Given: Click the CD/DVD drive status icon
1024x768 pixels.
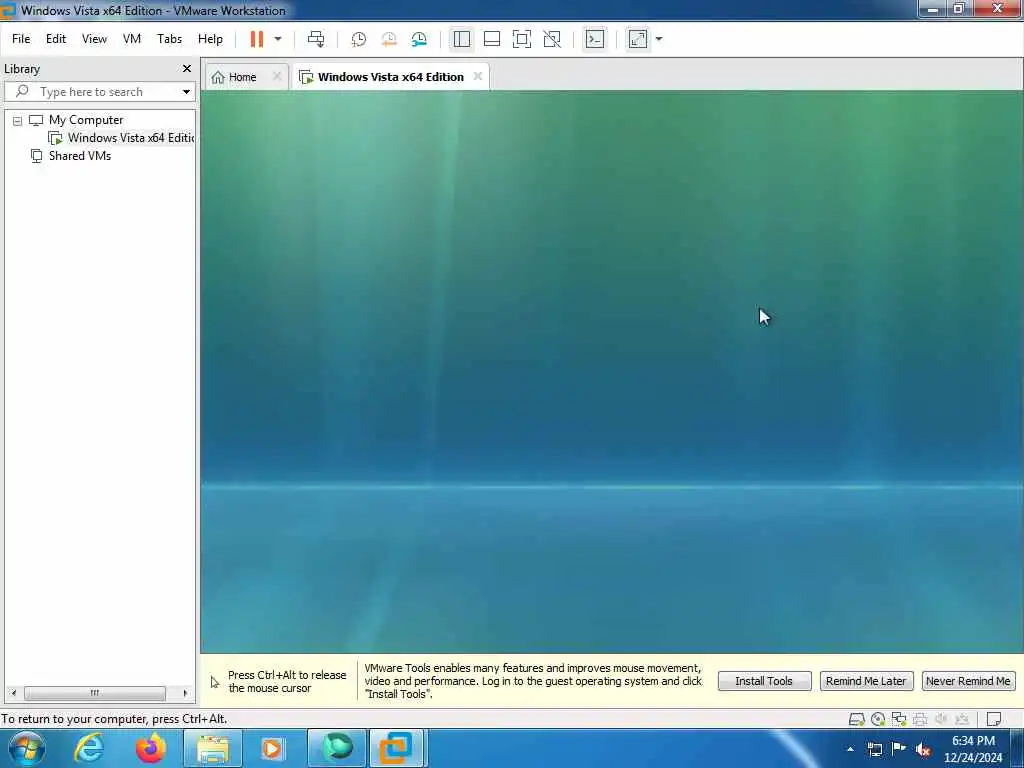Looking at the screenshot, I should coord(878,720).
